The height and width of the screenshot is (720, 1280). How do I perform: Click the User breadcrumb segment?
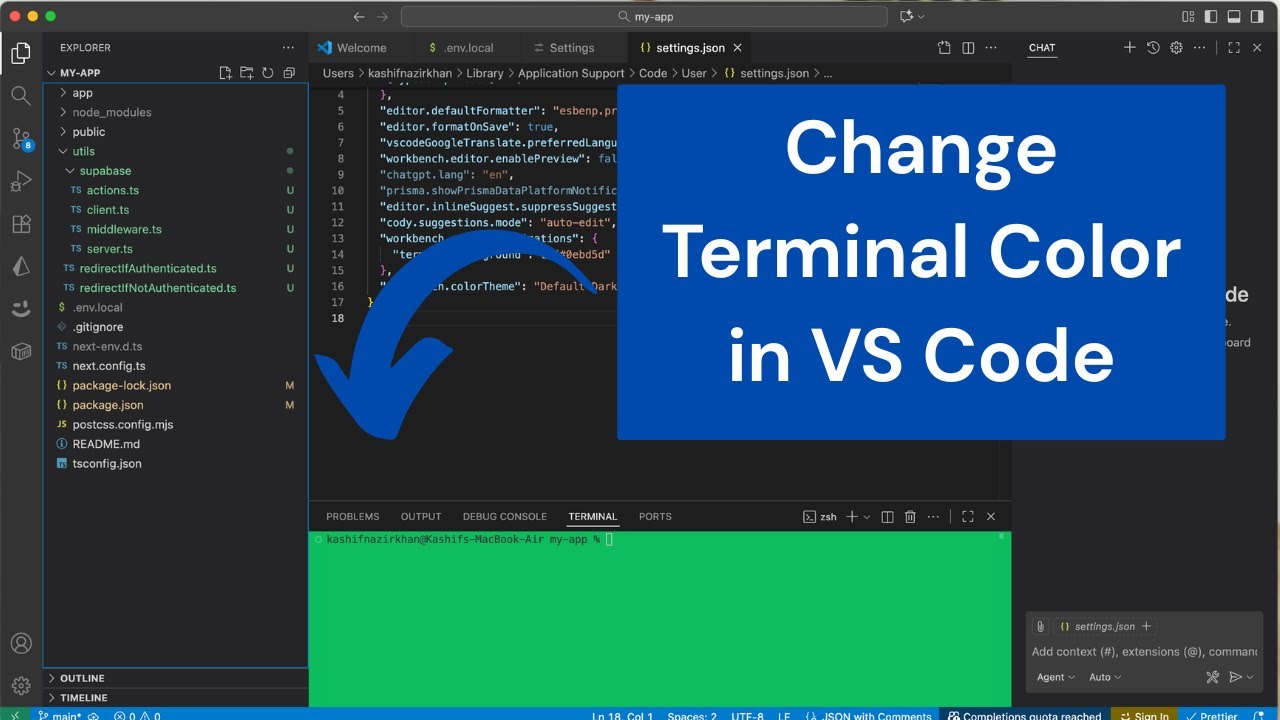[x=694, y=73]
